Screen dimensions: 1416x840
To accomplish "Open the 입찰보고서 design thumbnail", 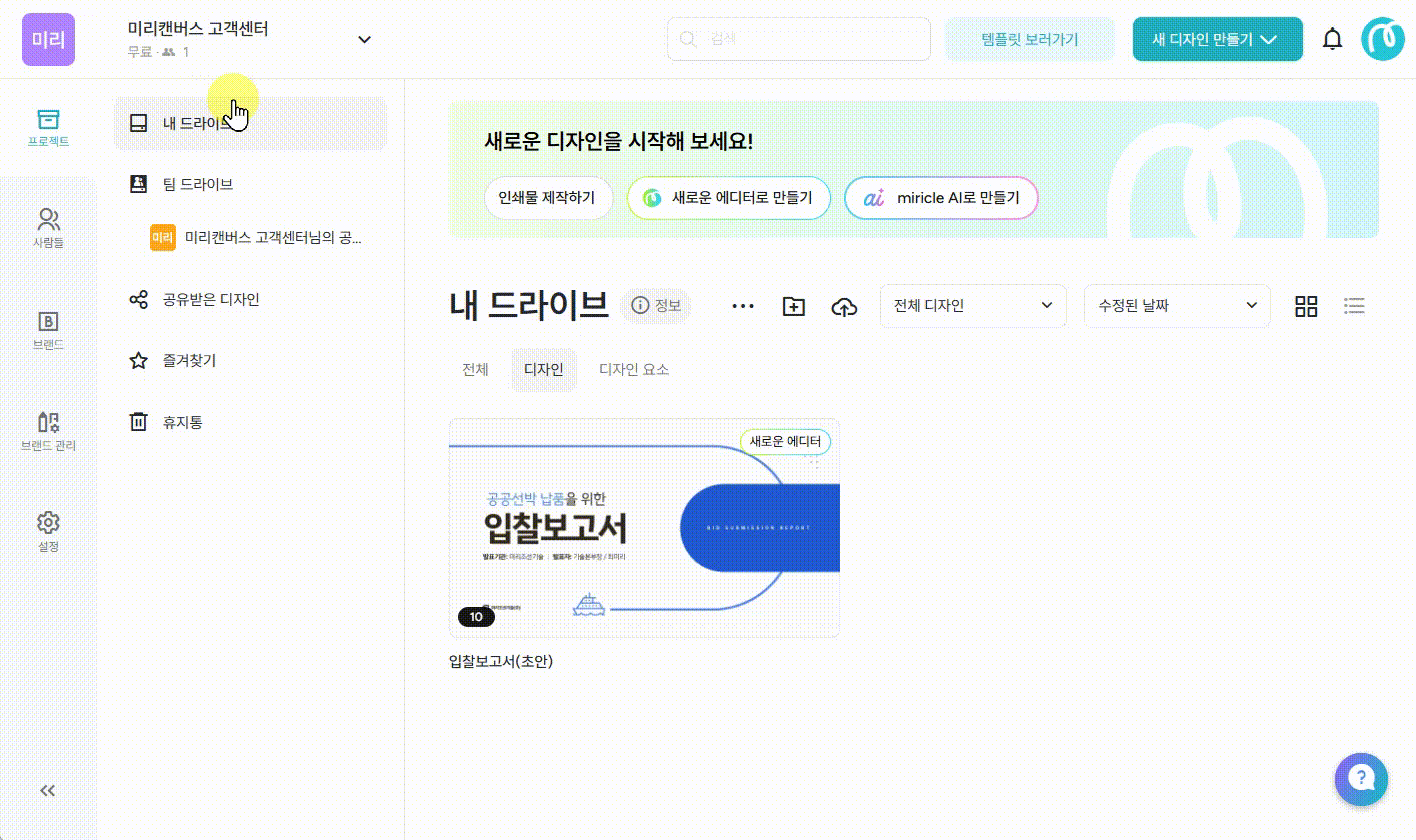I will tap(644, 528).
